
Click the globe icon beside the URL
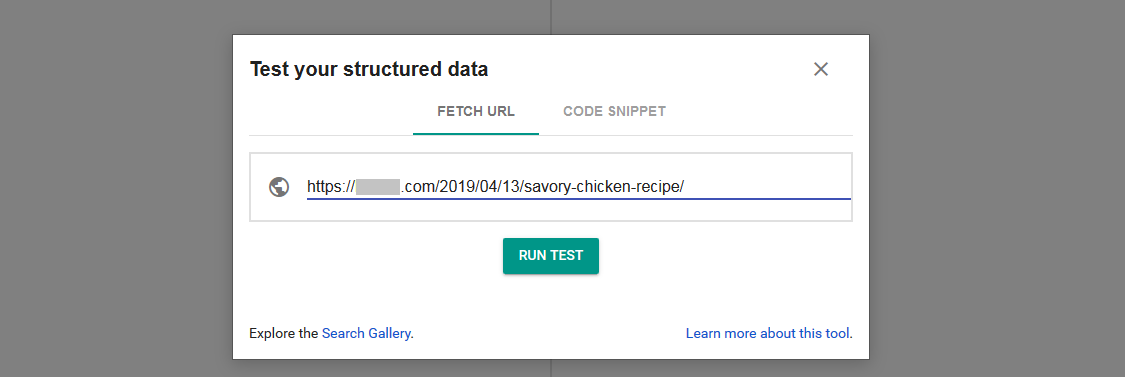click(279, 187)
